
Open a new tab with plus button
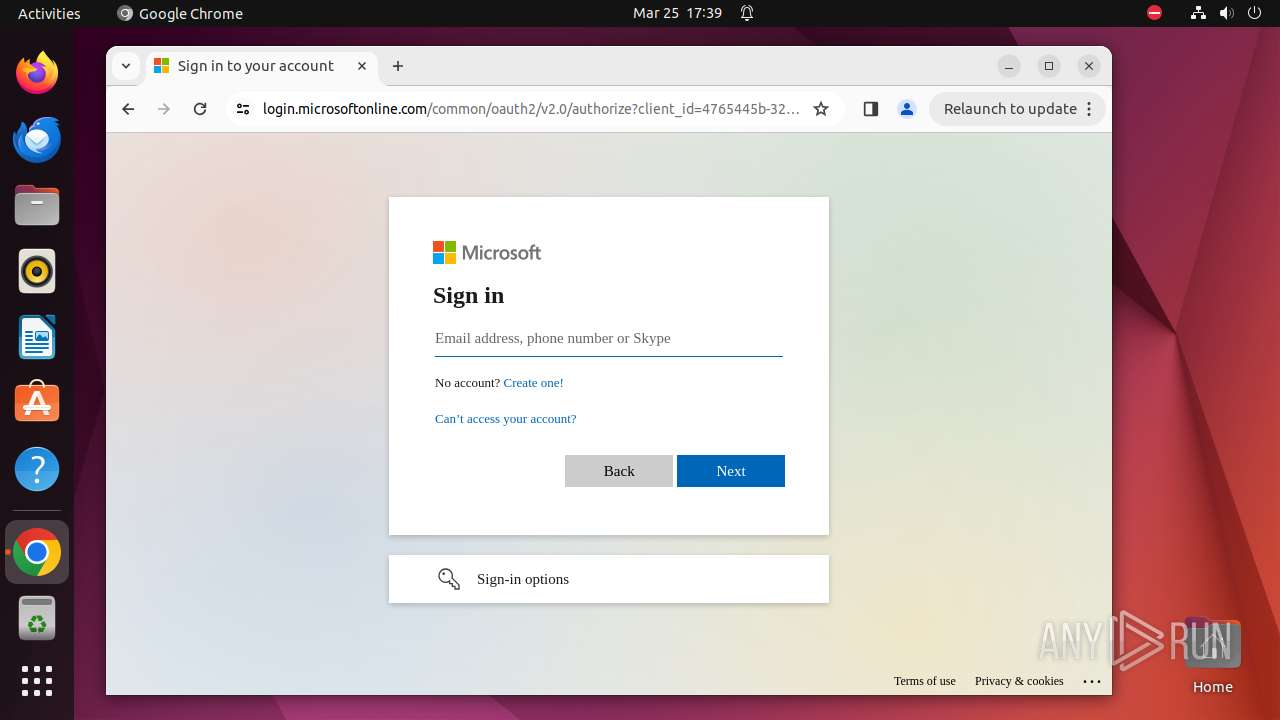click(398, 66)
